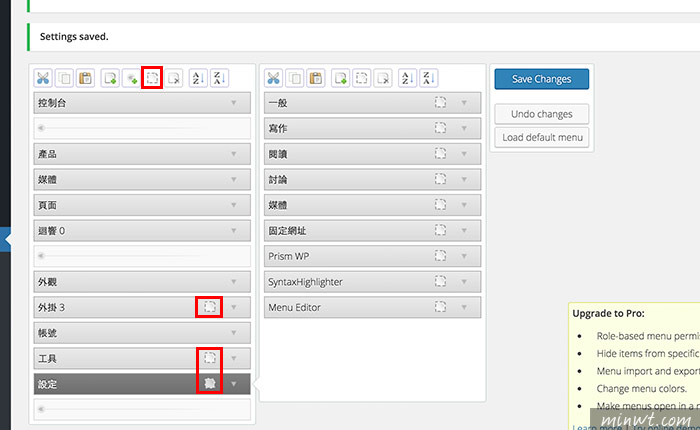700x430 pixels.
Task: Select the 外觀 top-level menu
Action: [142, 282]
